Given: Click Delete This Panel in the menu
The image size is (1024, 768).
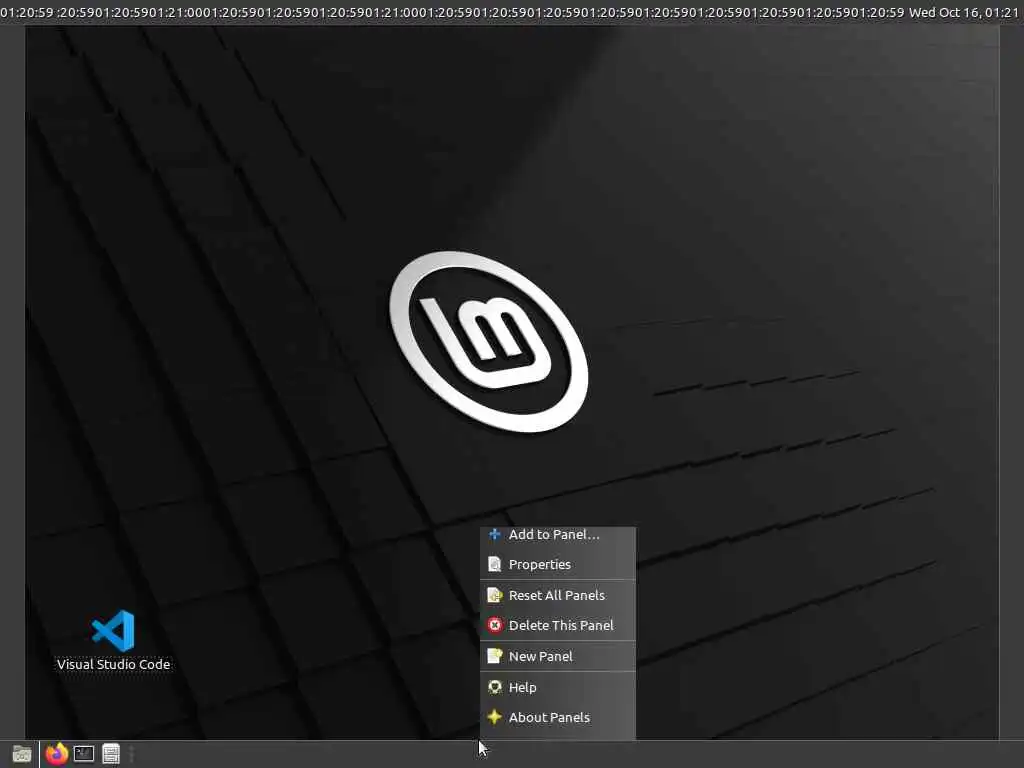Looking at the screenshot, I should tap(558, 625).
